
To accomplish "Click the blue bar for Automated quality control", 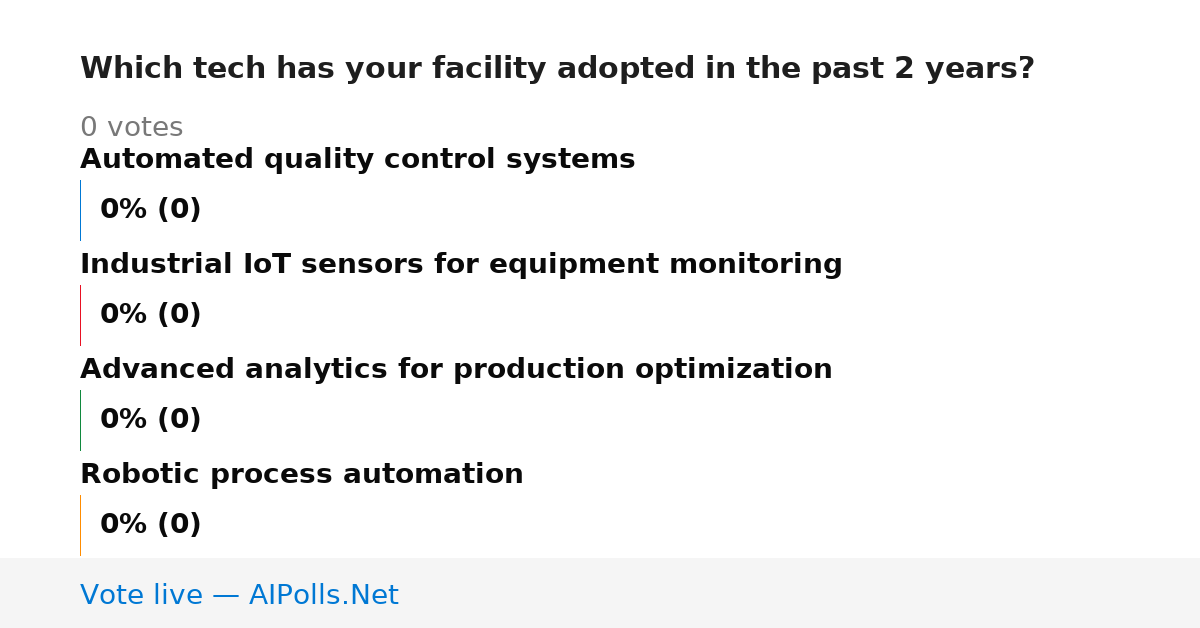I will 80,210.
